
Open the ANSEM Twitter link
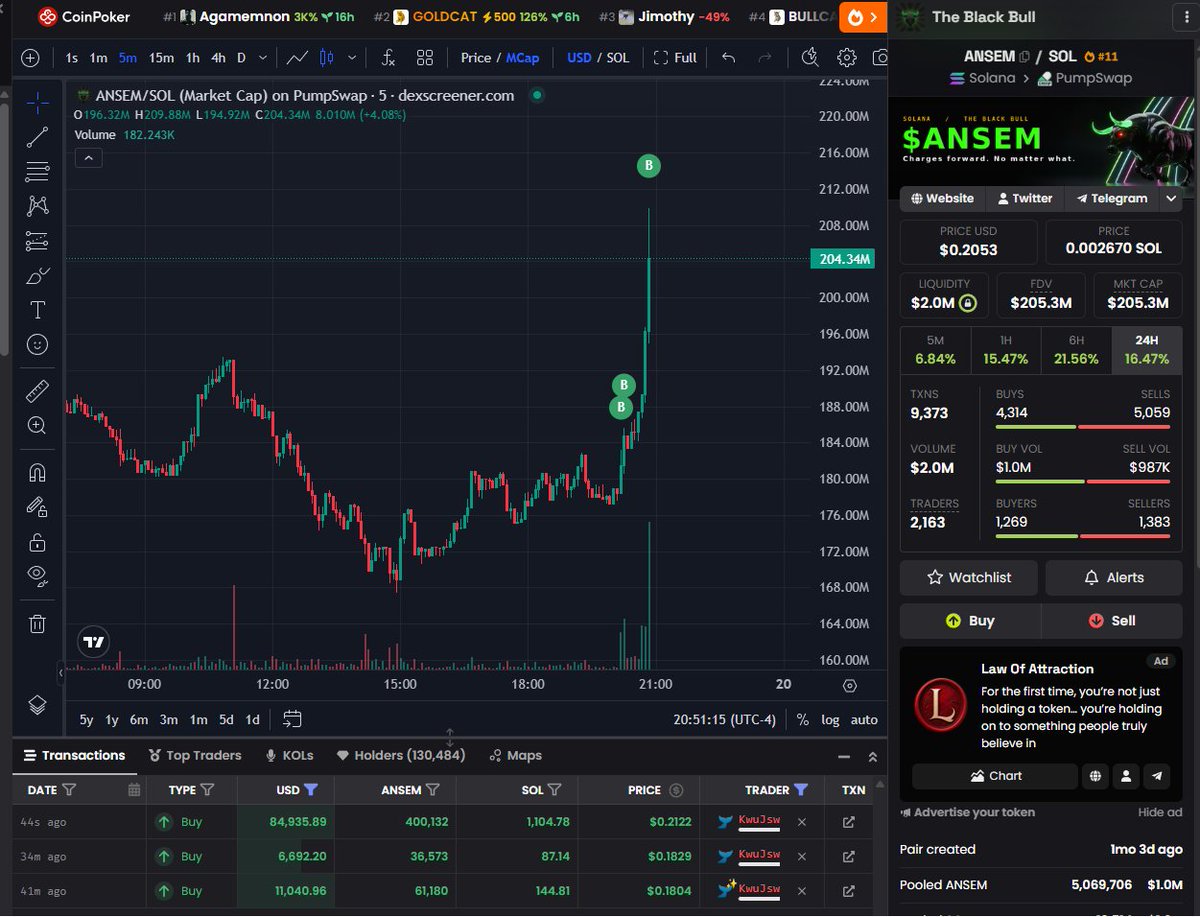coord(1025,198)
